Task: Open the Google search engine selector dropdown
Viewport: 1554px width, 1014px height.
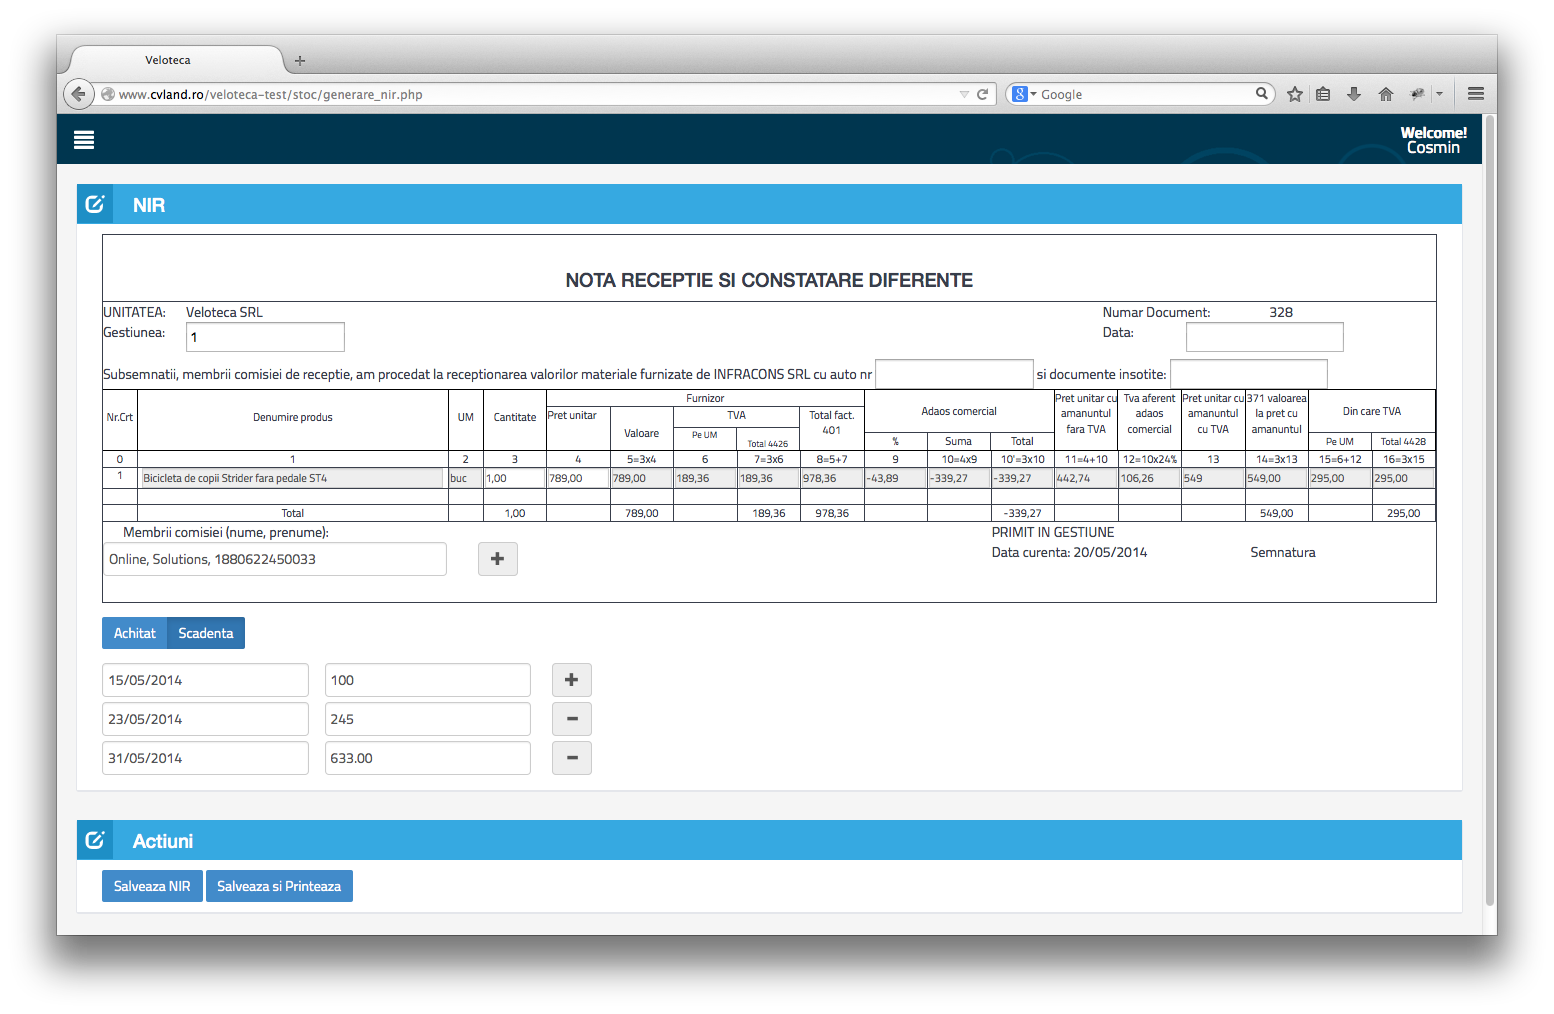Action: click(x=1024, y=94)
